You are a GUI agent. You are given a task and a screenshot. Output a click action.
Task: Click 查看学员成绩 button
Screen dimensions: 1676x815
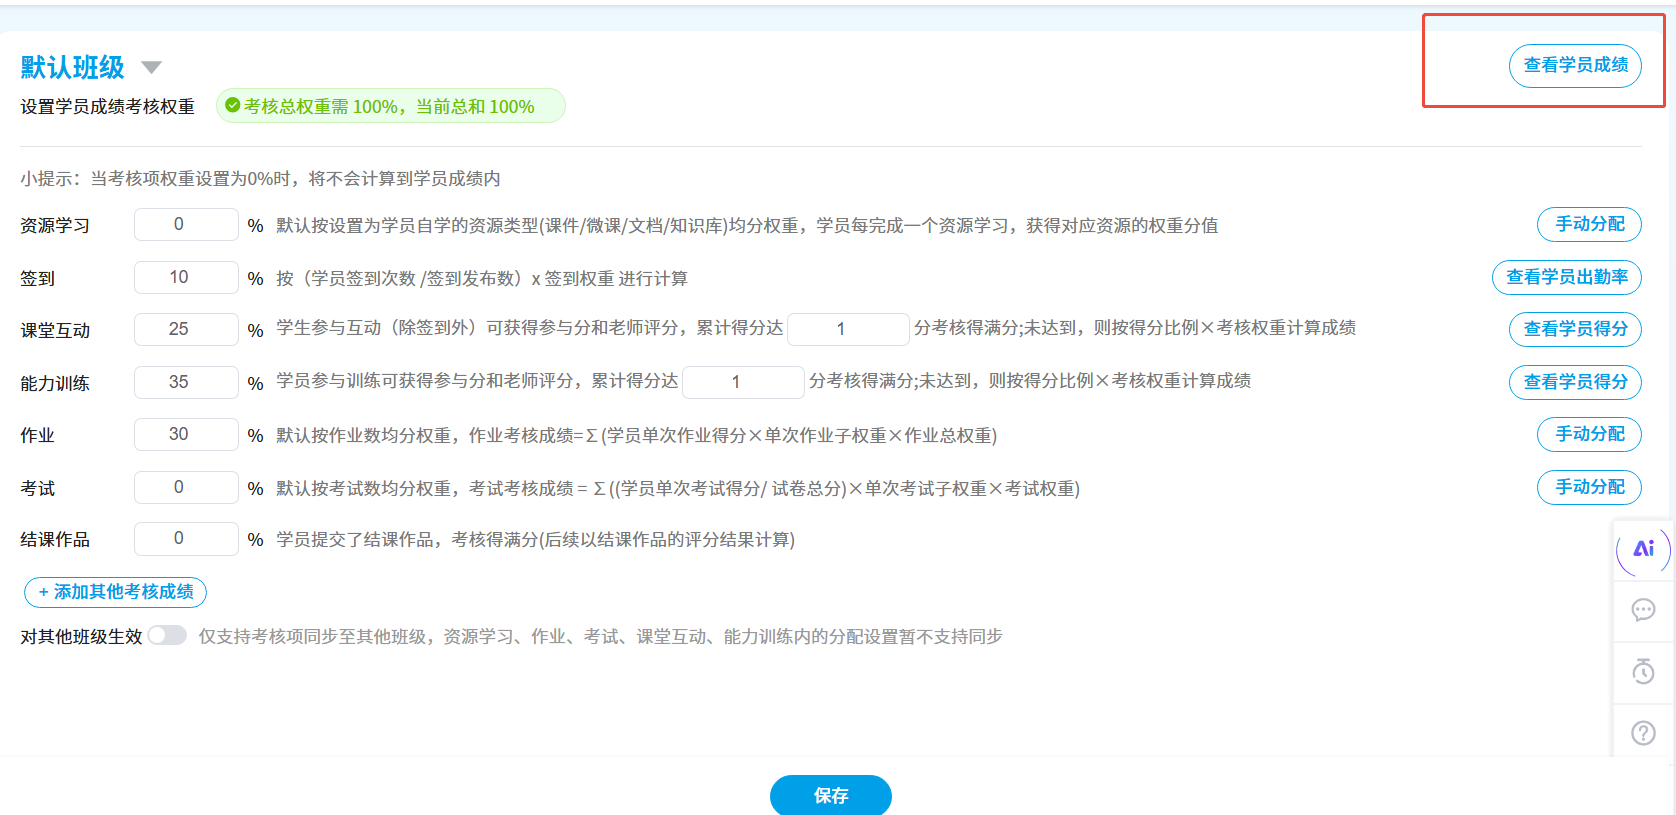click(1575, 65)
